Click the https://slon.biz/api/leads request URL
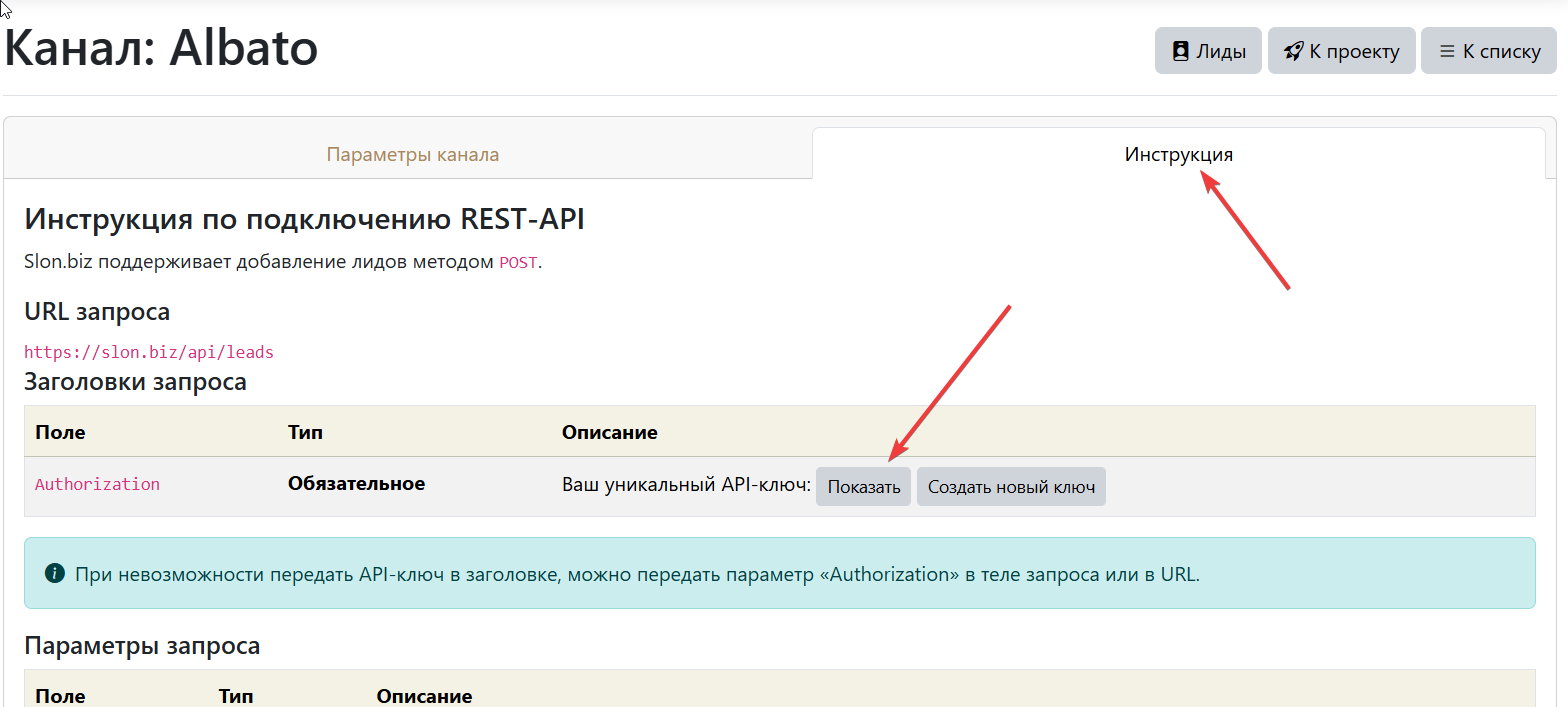The width and height of the screenshot is (1568, 707). pos(149,352)
